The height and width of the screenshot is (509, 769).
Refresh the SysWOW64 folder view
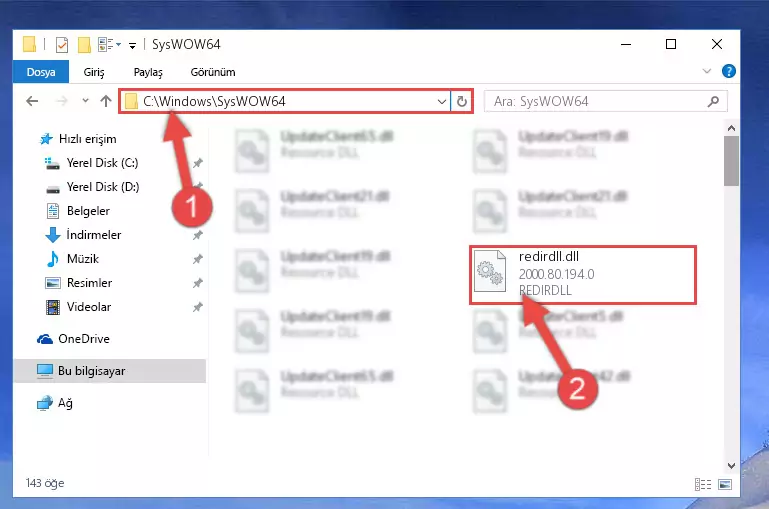[x=461, y=102]
